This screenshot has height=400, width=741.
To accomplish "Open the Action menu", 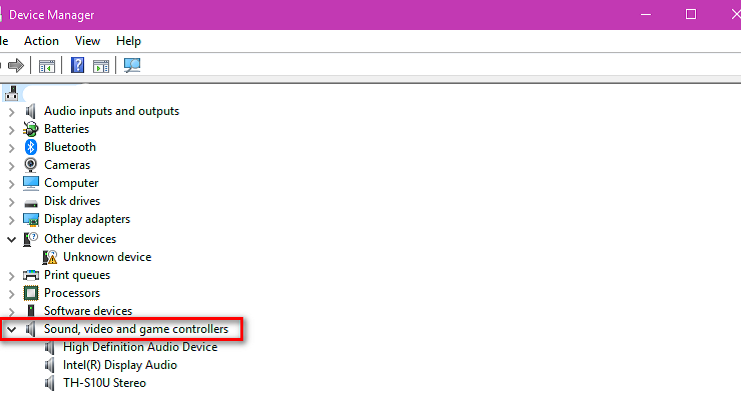I will 42,41.
